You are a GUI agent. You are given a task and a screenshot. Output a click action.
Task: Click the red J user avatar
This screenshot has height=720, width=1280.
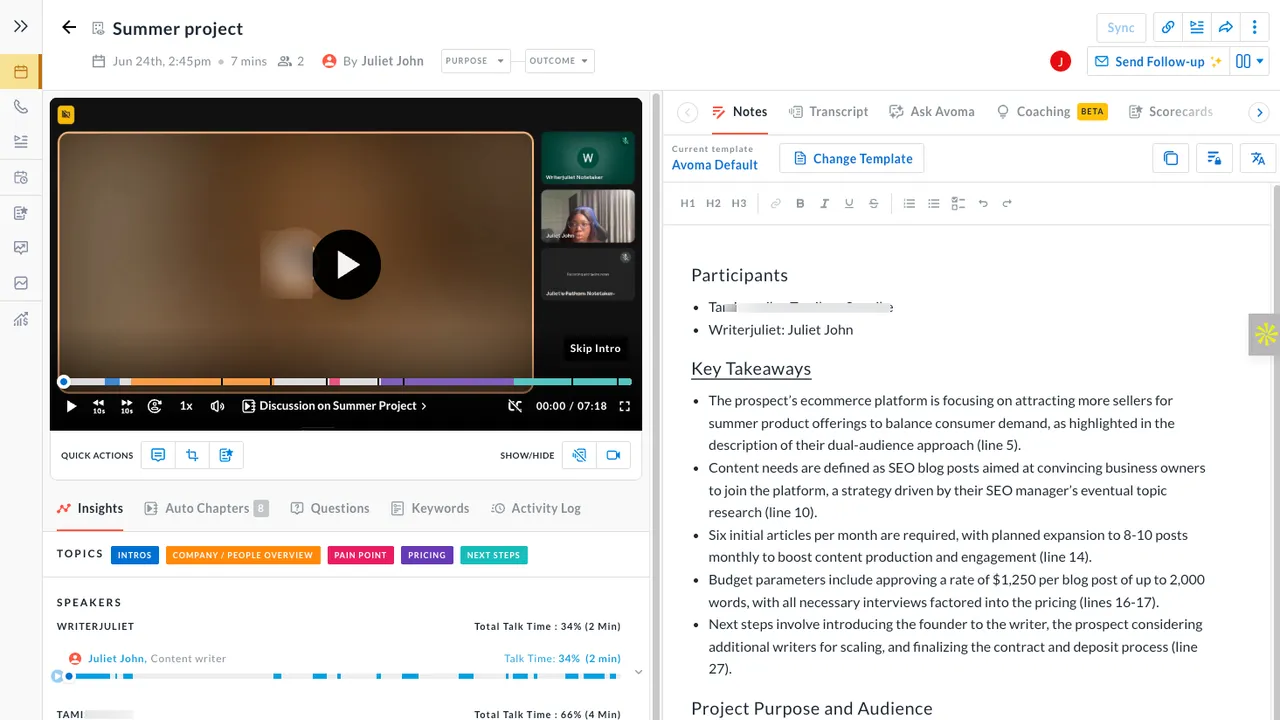click(1061, 61)
